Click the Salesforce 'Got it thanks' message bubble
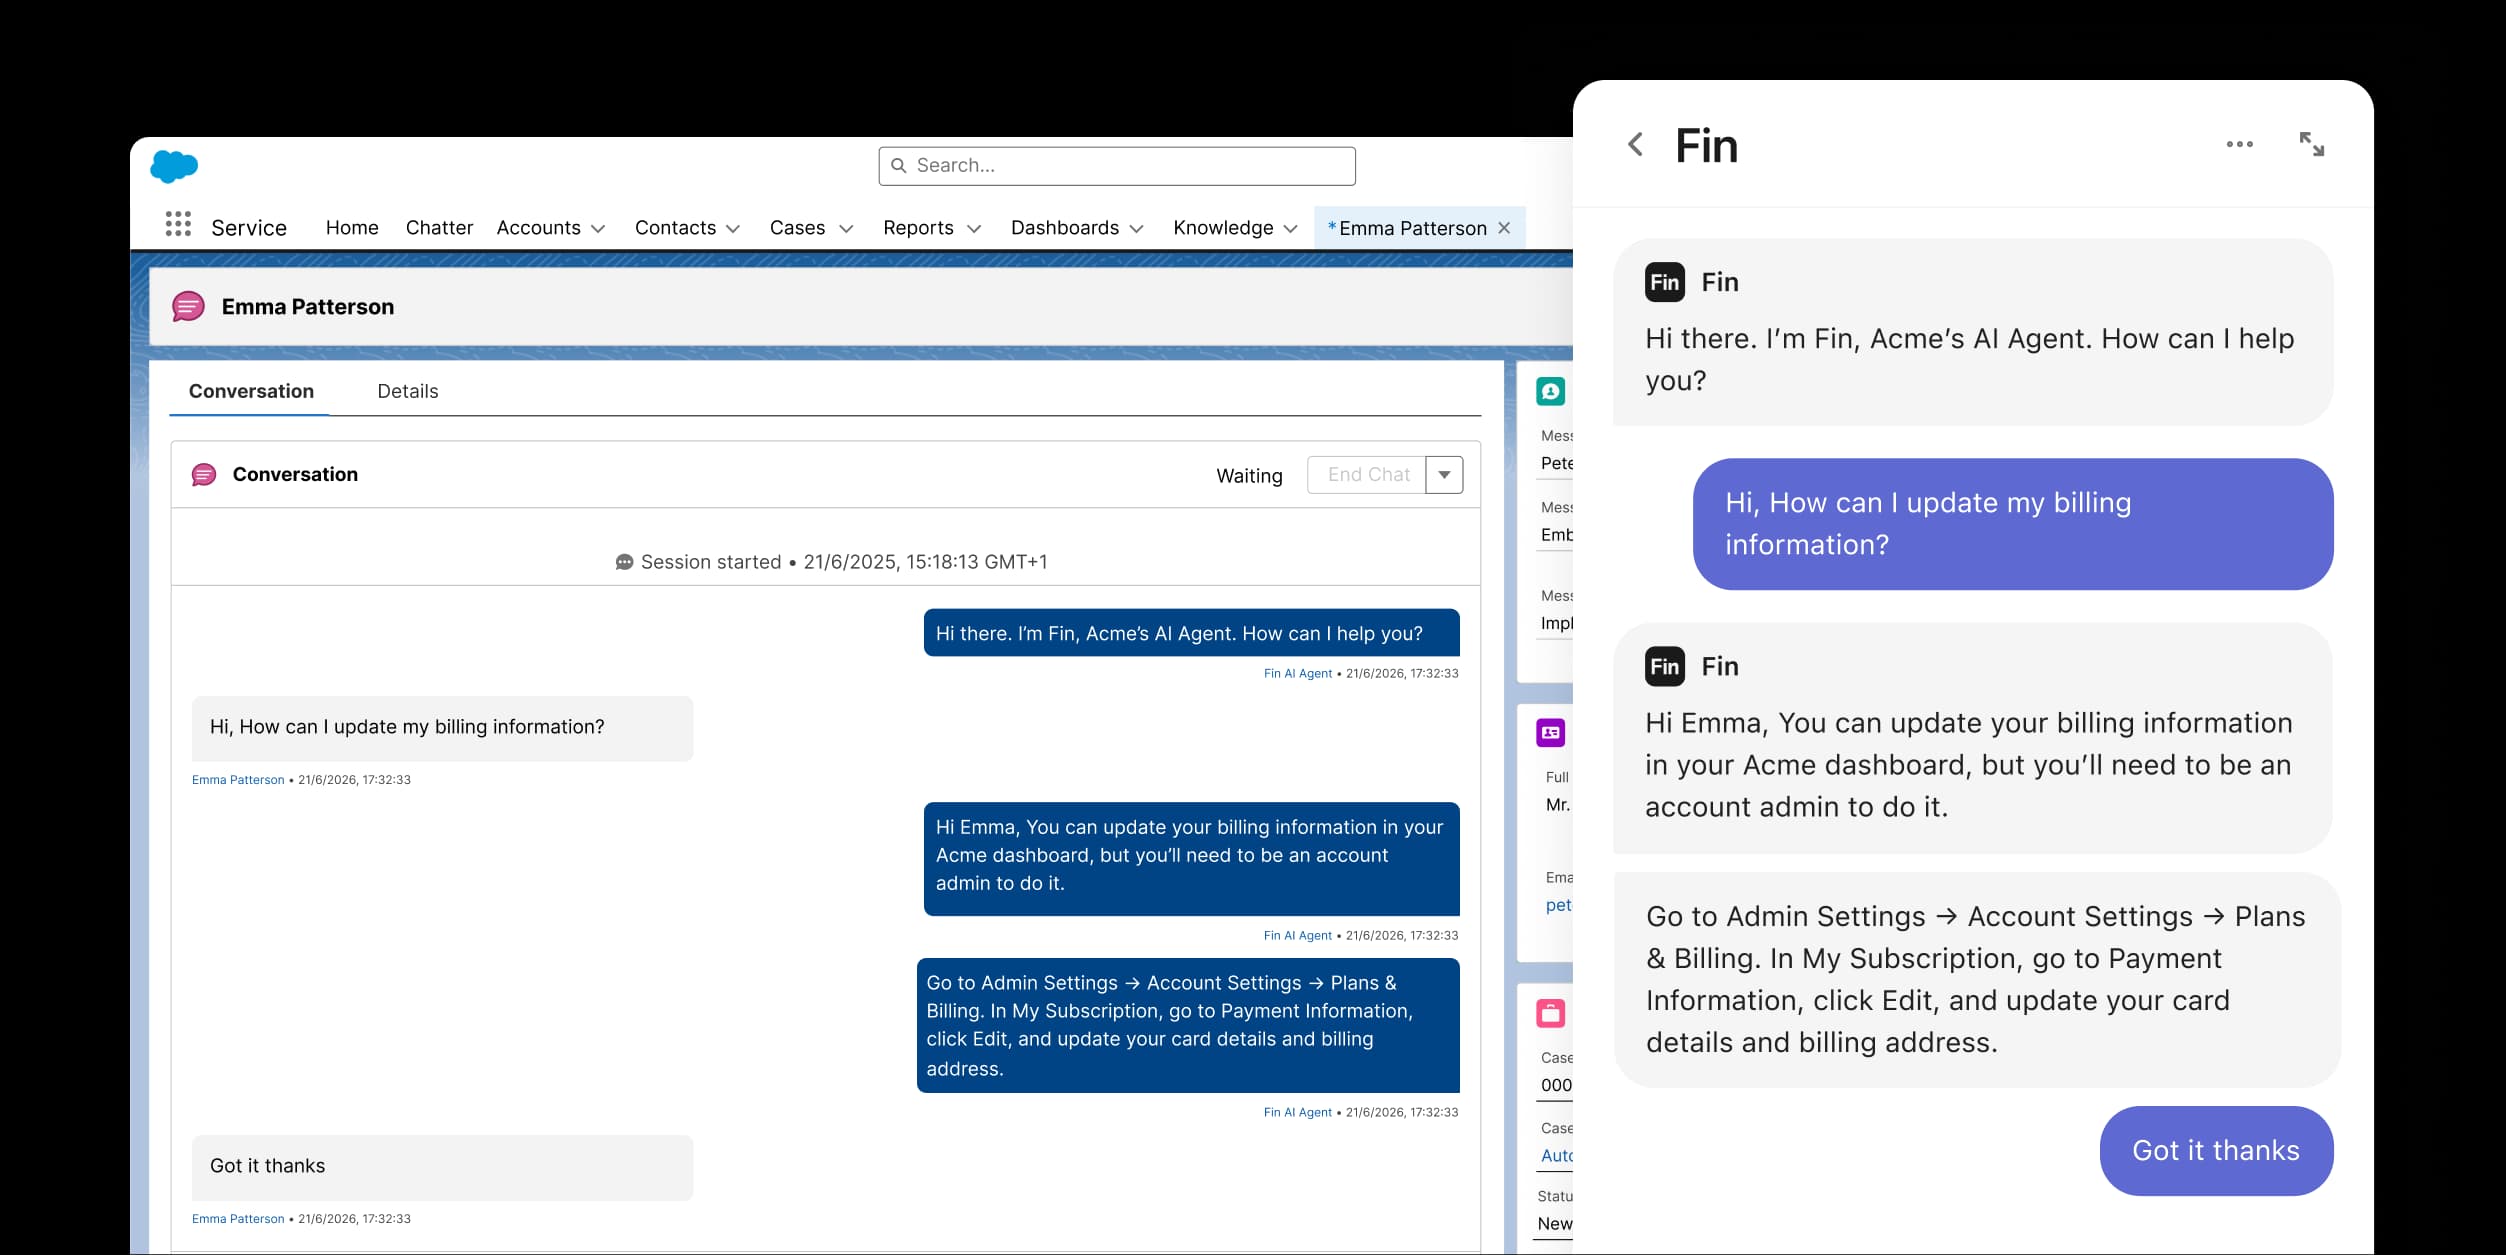 [x=442, y=1167]
